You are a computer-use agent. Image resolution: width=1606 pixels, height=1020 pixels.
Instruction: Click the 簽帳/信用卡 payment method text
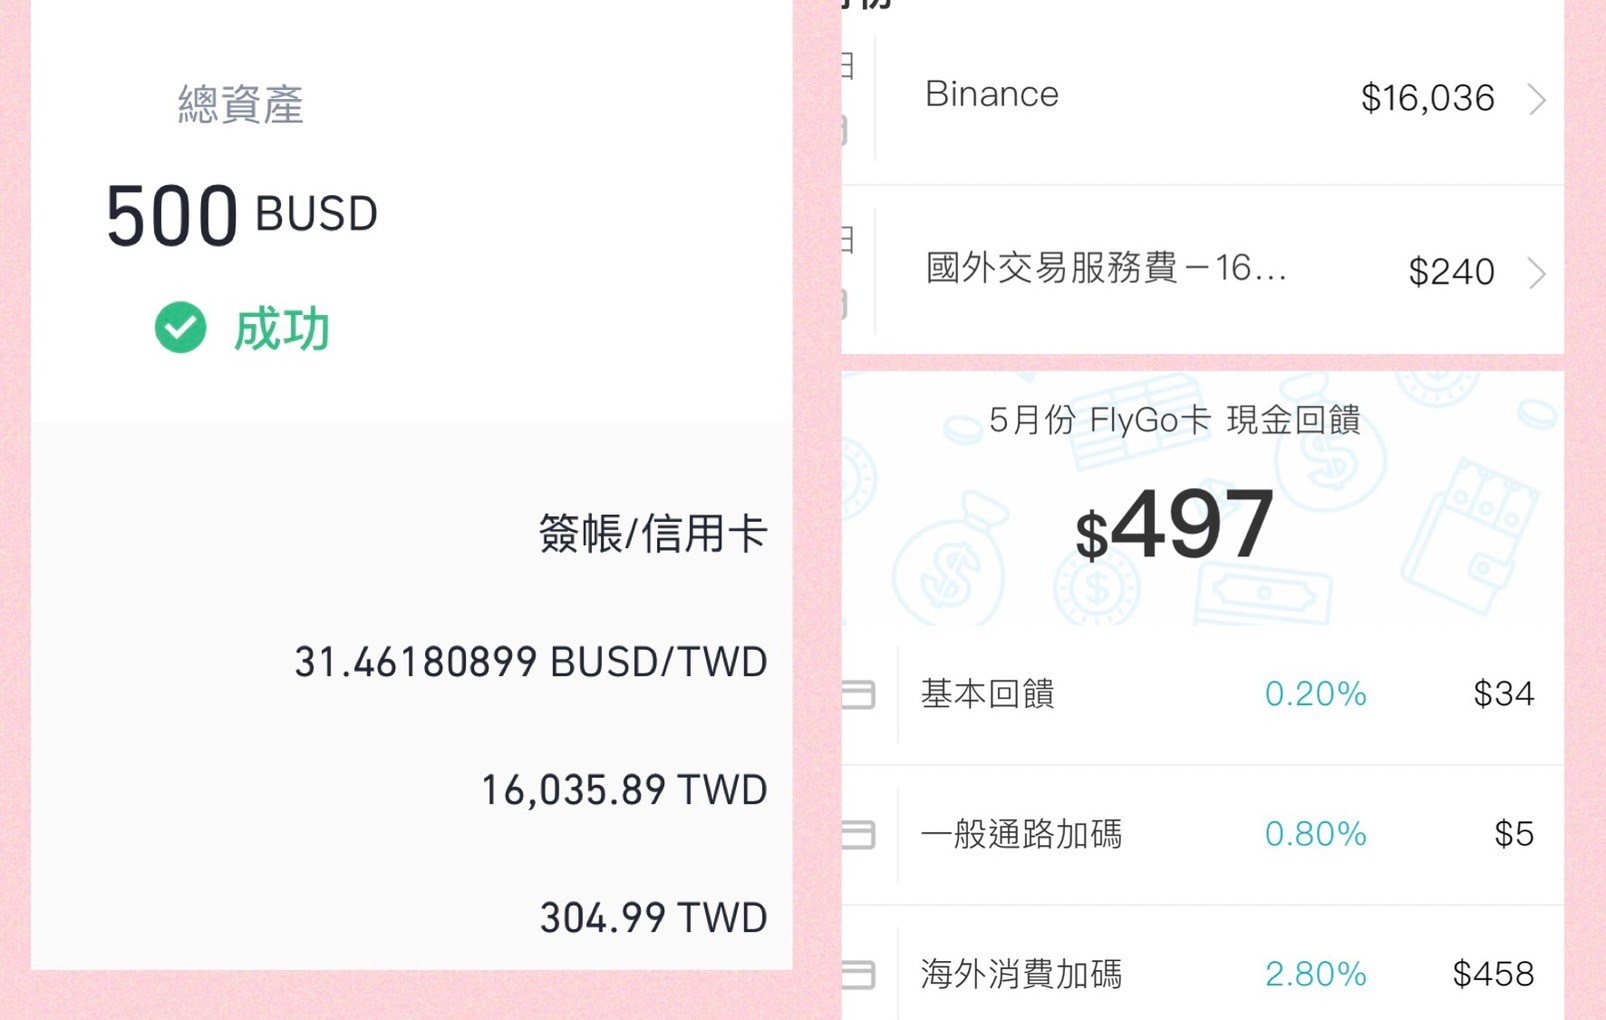[653, 533]
